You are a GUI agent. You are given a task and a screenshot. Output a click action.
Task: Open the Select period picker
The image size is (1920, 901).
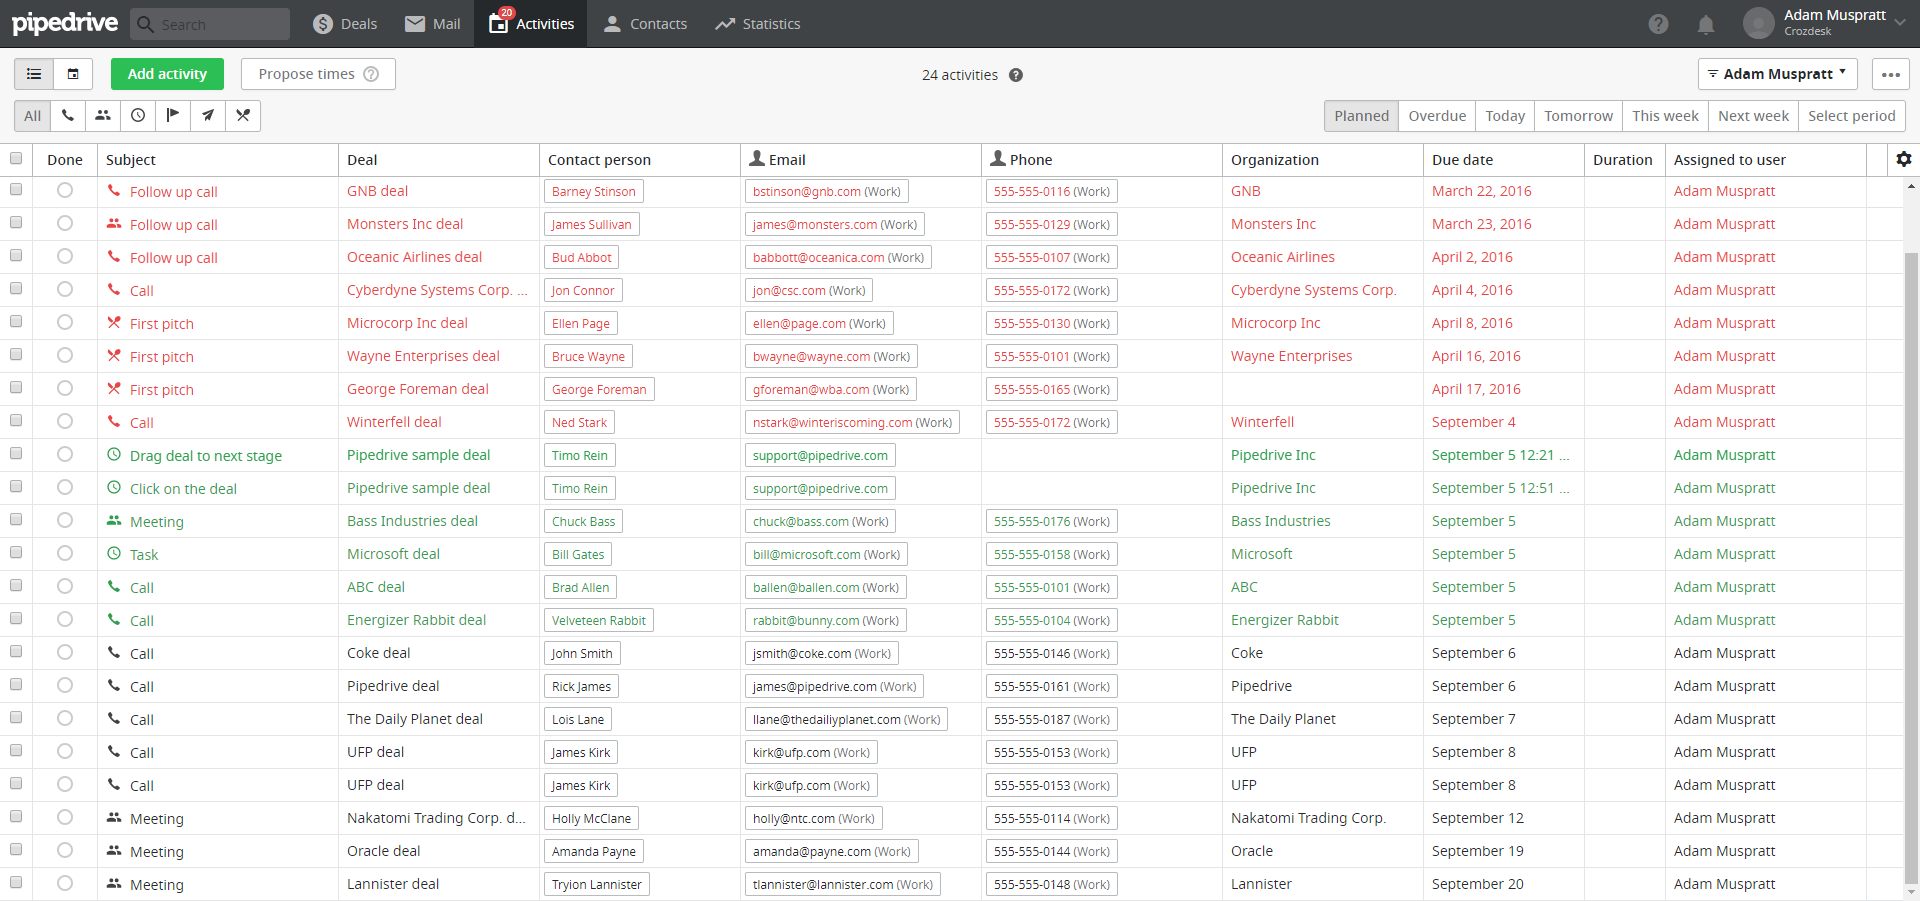click(x=1851, y=116)
